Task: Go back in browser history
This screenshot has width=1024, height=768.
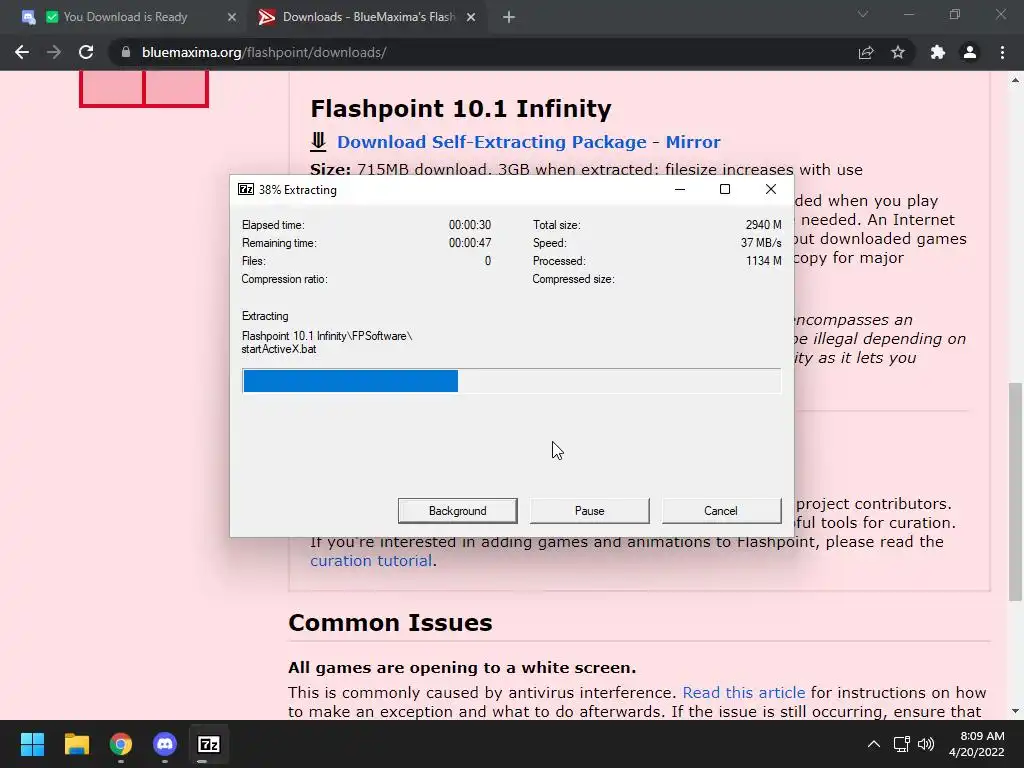Action: (22, 52)
